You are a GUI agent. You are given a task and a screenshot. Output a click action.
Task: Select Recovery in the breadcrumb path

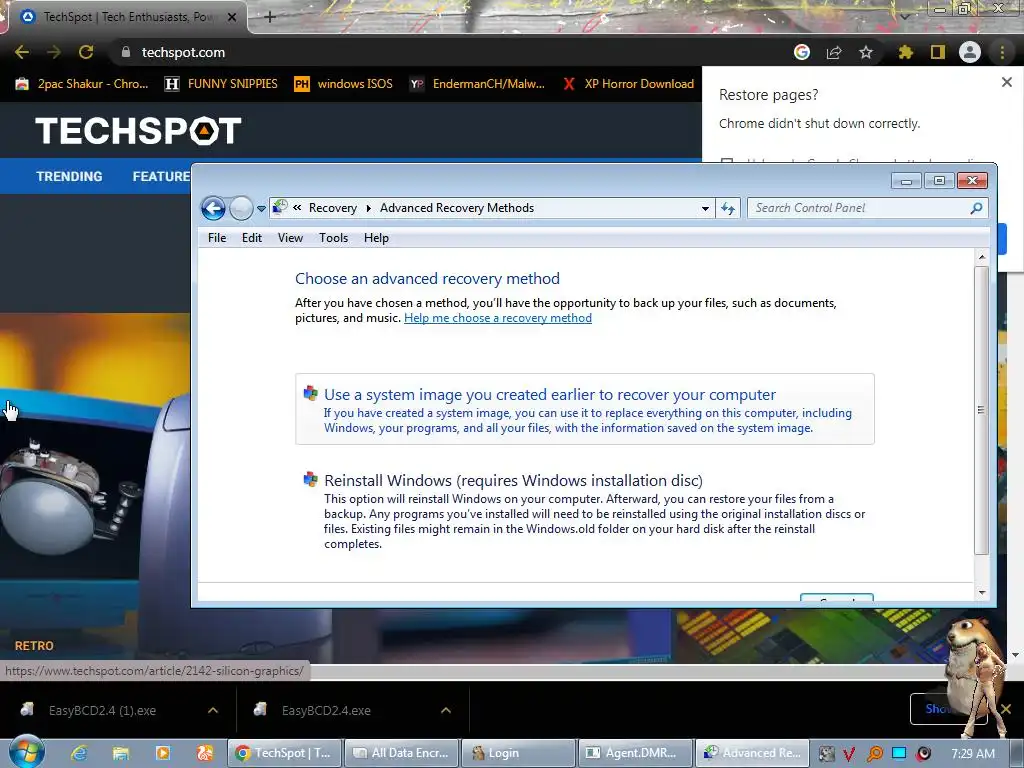click(332, 208)
